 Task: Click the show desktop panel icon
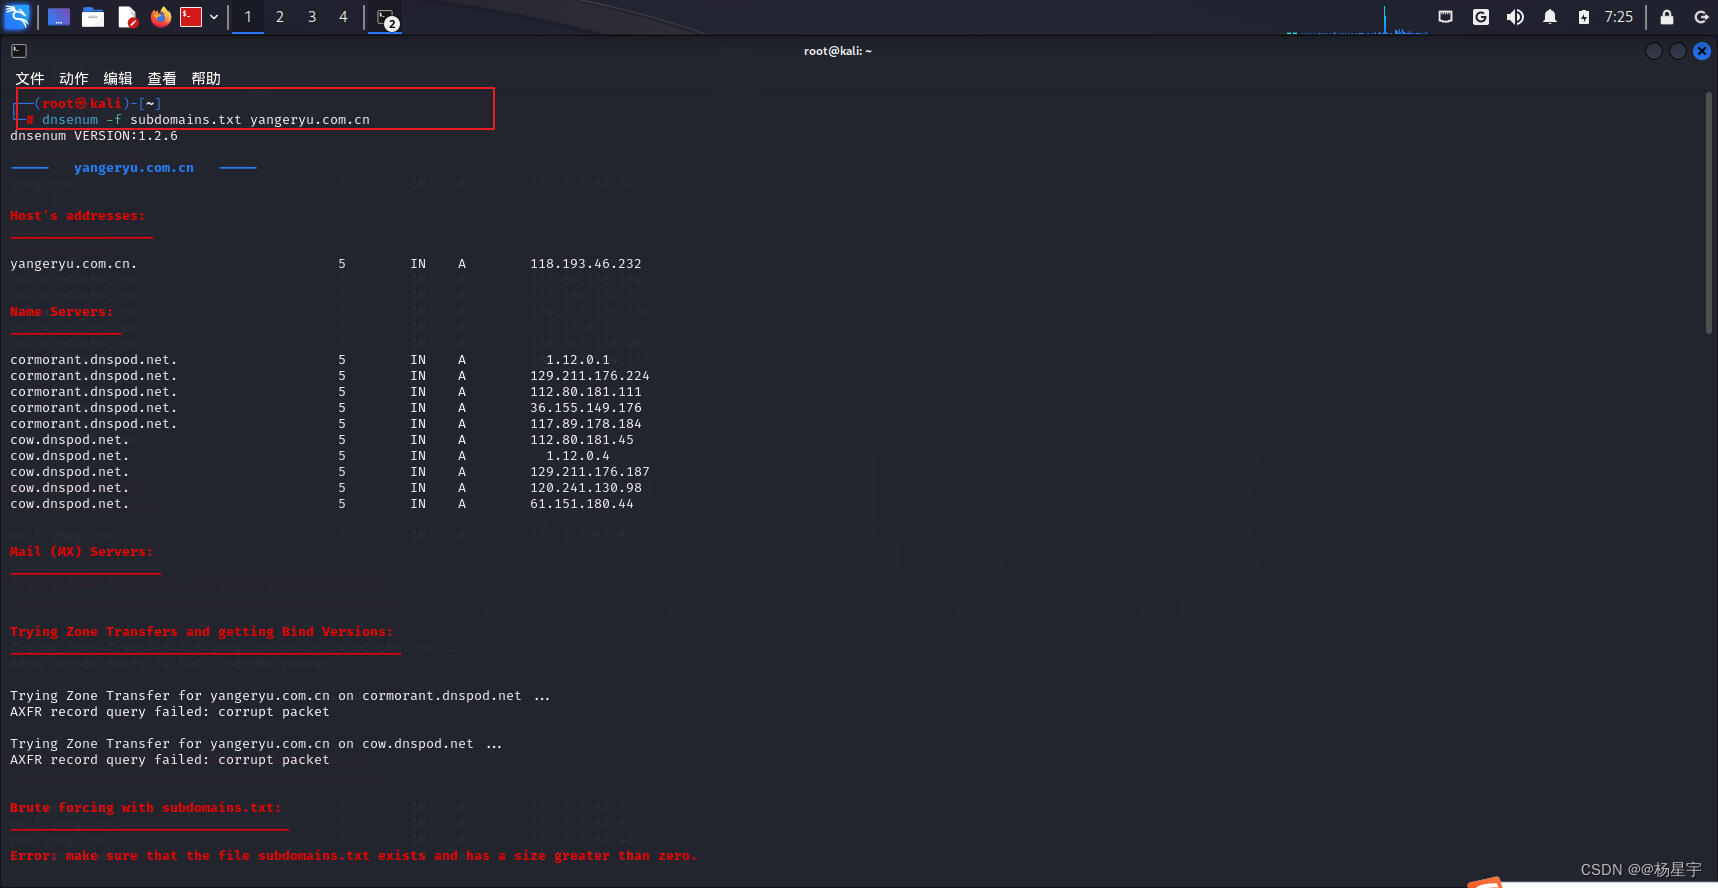pos(59,17)
